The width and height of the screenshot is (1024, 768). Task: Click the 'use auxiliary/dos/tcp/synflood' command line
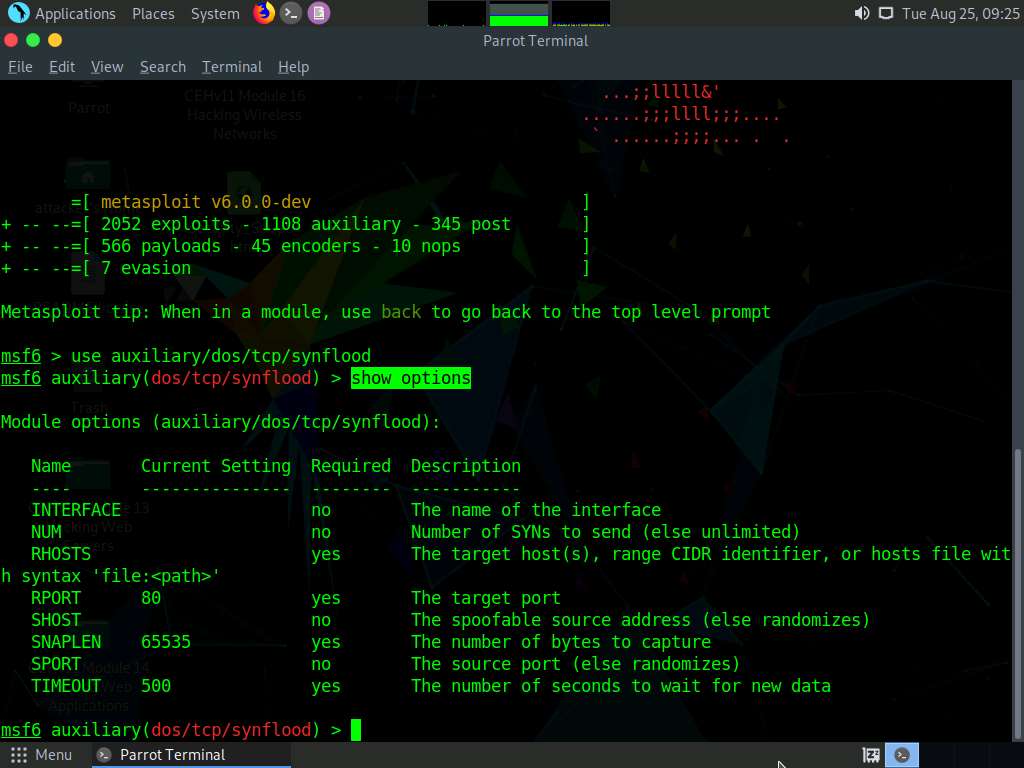pyautogui.click(x=221, y=356)
